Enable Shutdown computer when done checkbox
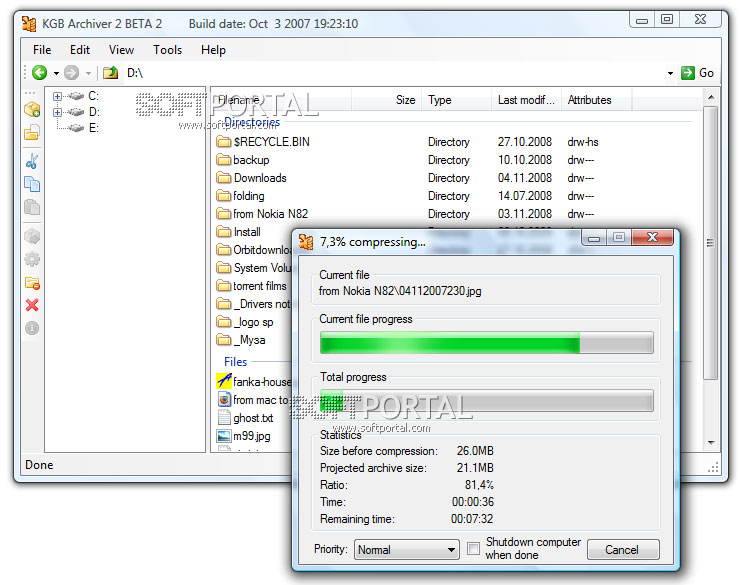 point(473,549)
